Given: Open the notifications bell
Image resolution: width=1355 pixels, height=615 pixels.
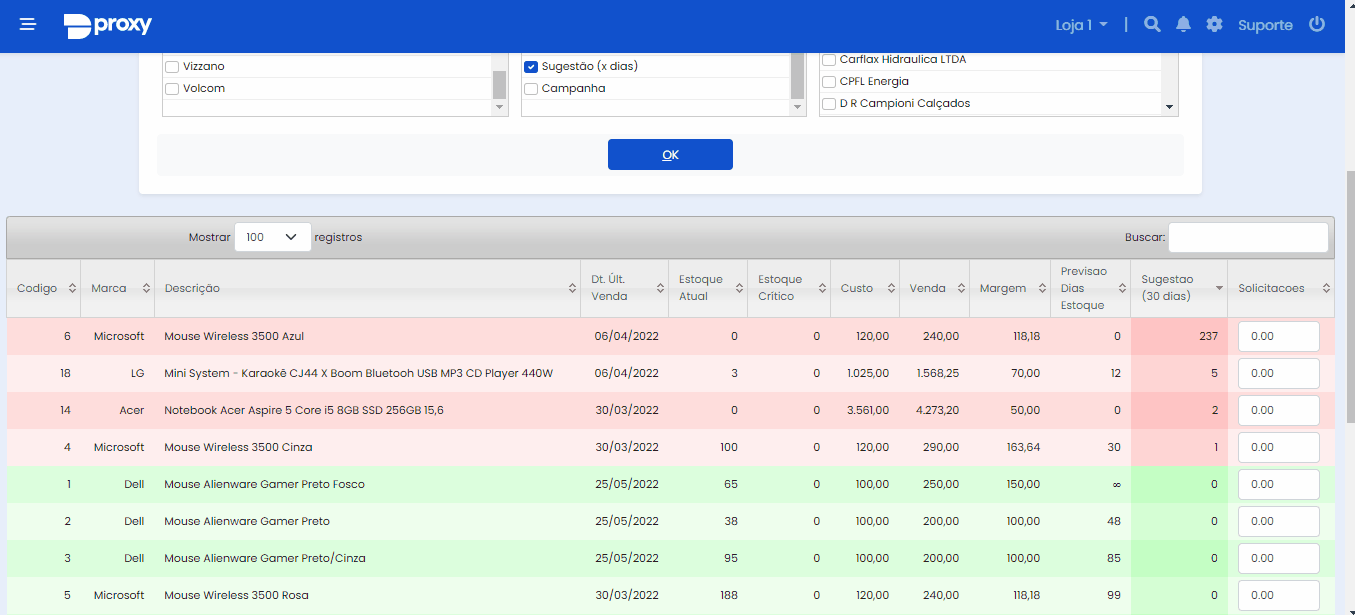Looking at the screenshot, I should 1183,24.
